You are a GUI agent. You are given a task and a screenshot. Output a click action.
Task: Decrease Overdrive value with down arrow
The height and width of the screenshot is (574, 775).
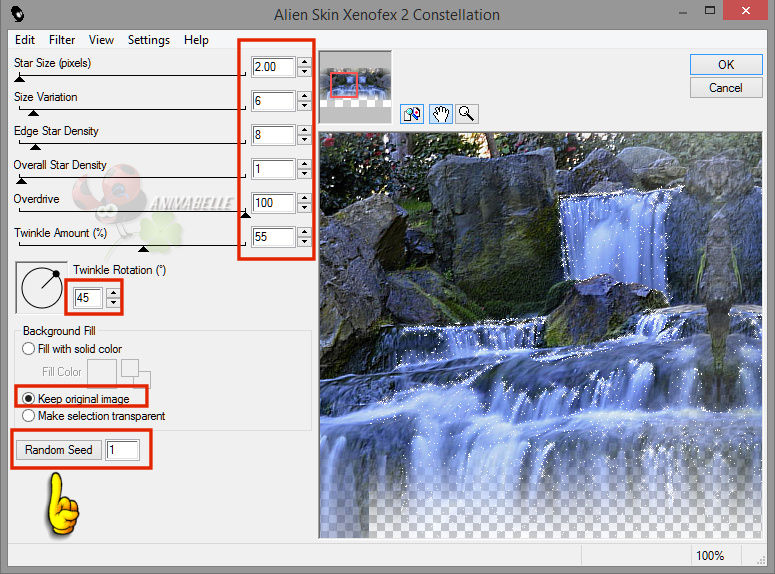304,208
